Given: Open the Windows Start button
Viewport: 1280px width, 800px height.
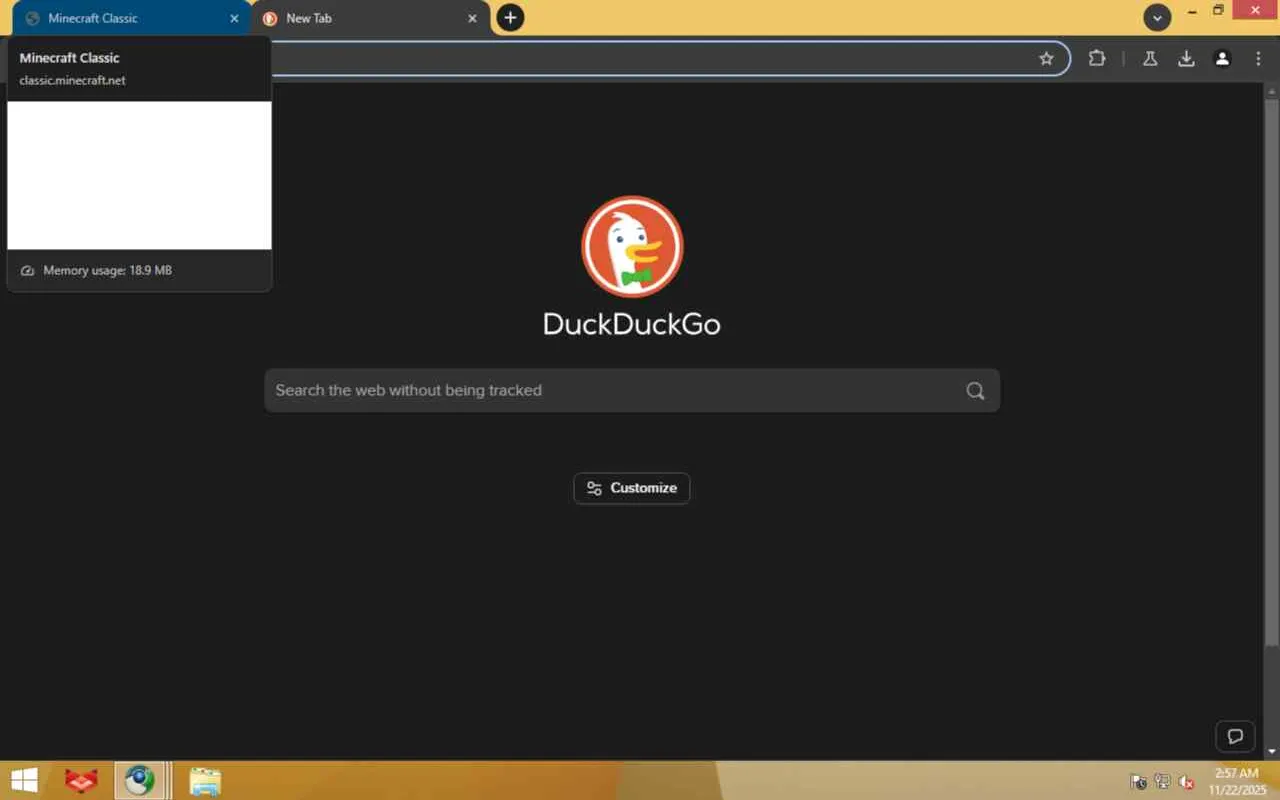Looking at the screenshot, I should tap(24, 780).
